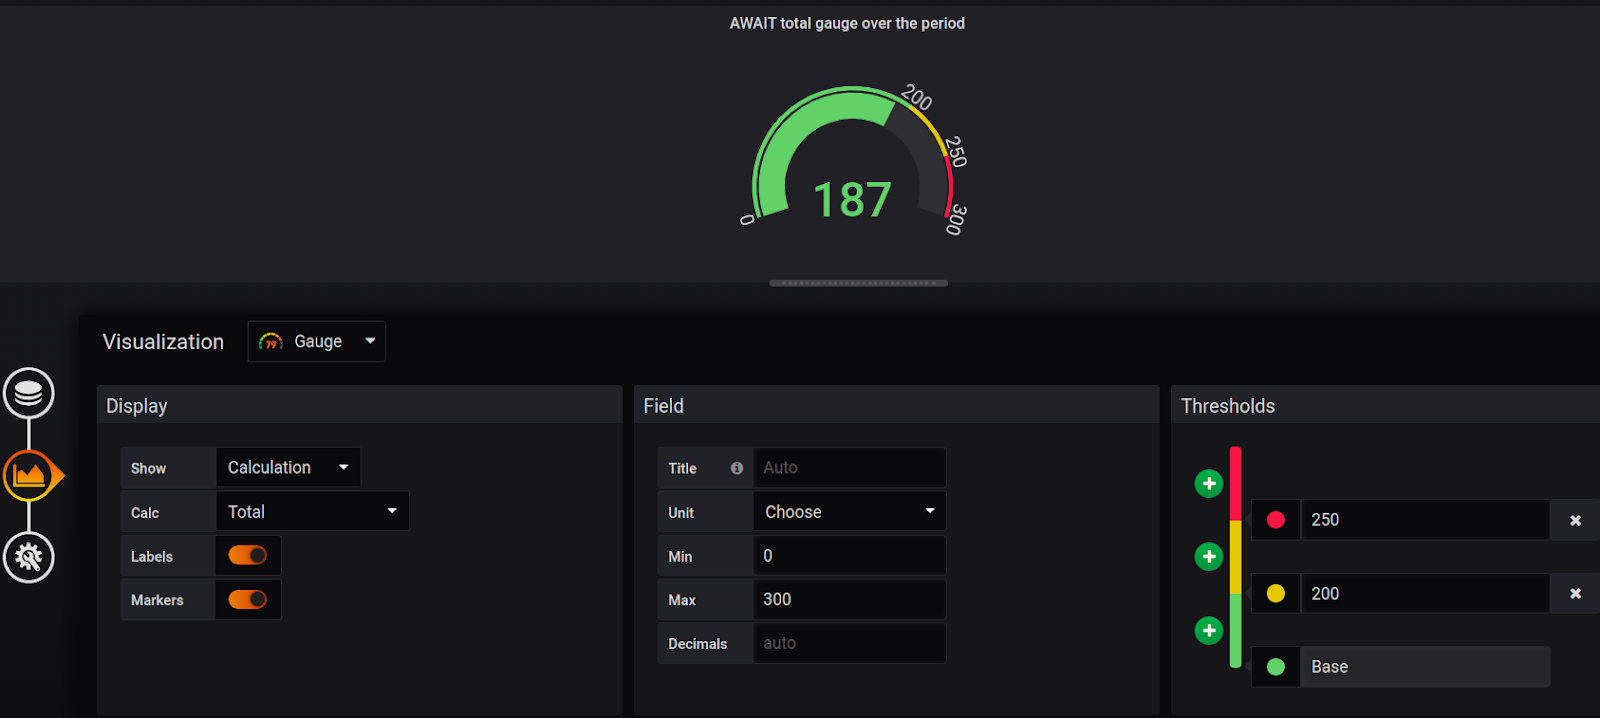Click the gauge value 187
The height and width of the screenshot is (718, 1600).
pyautogui.click(x=852, y=200)
